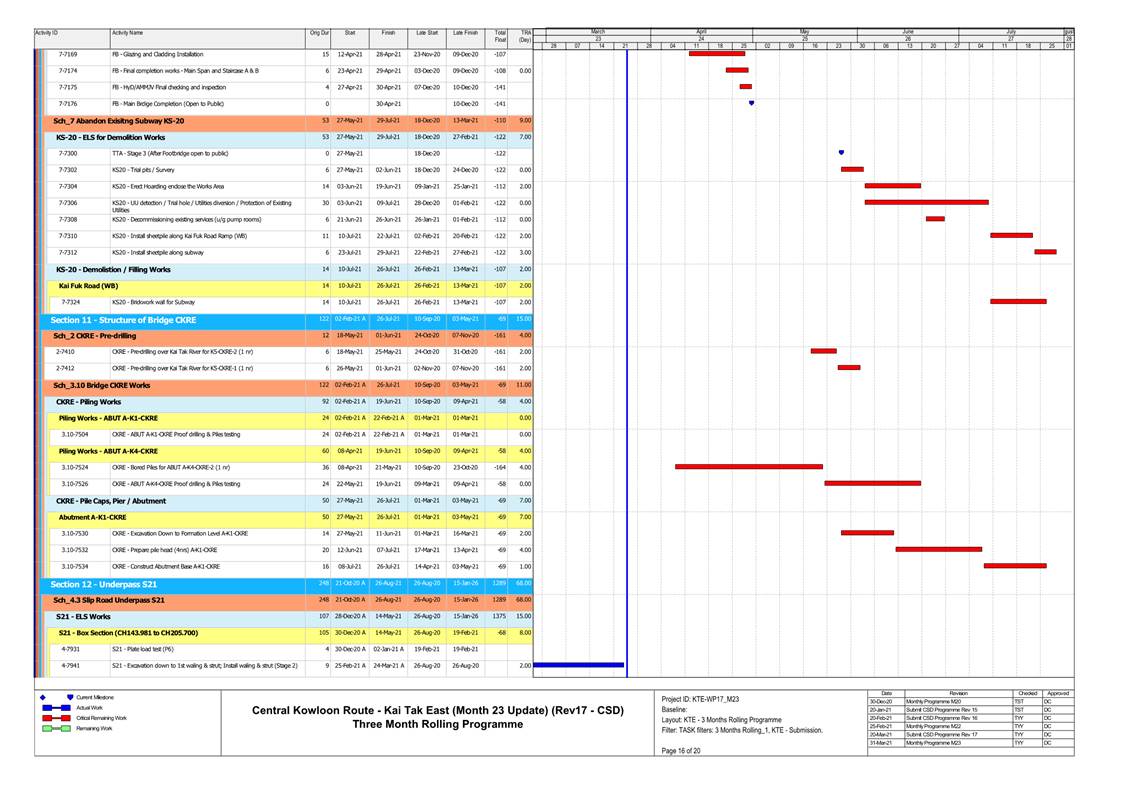Screen dimensions: 1139x805
Task: Select the TTA Stage 3 milestone marker
Action: click(x=841, y=153)
